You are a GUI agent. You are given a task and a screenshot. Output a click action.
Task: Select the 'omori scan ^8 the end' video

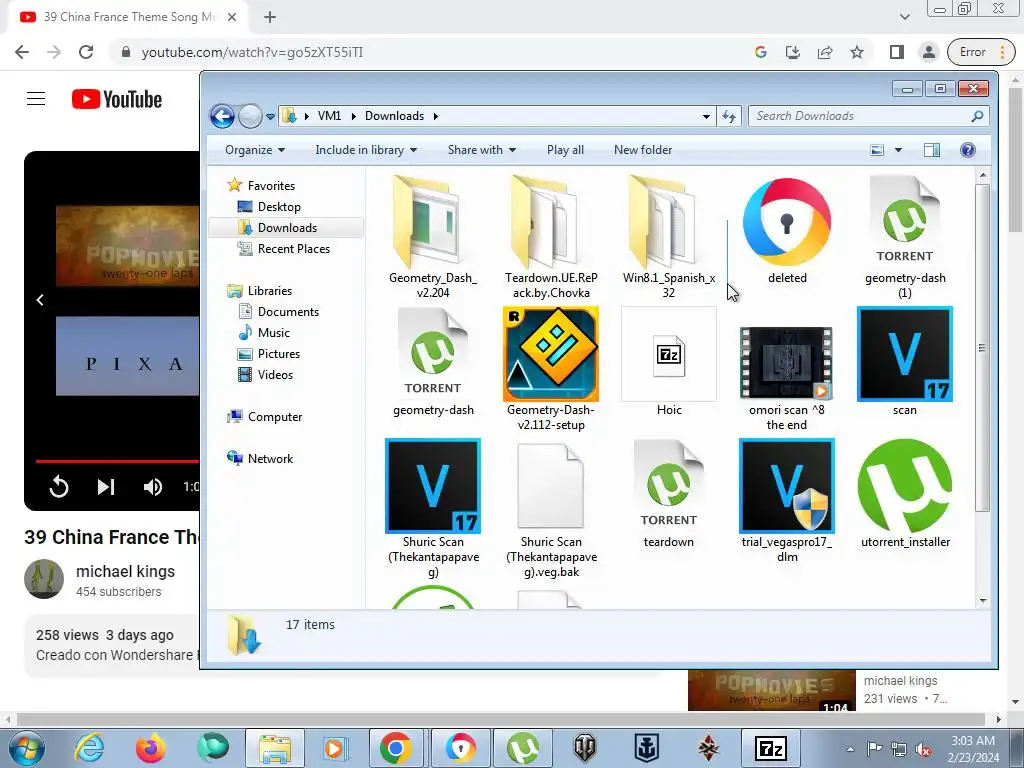click(x=787, y=362)
